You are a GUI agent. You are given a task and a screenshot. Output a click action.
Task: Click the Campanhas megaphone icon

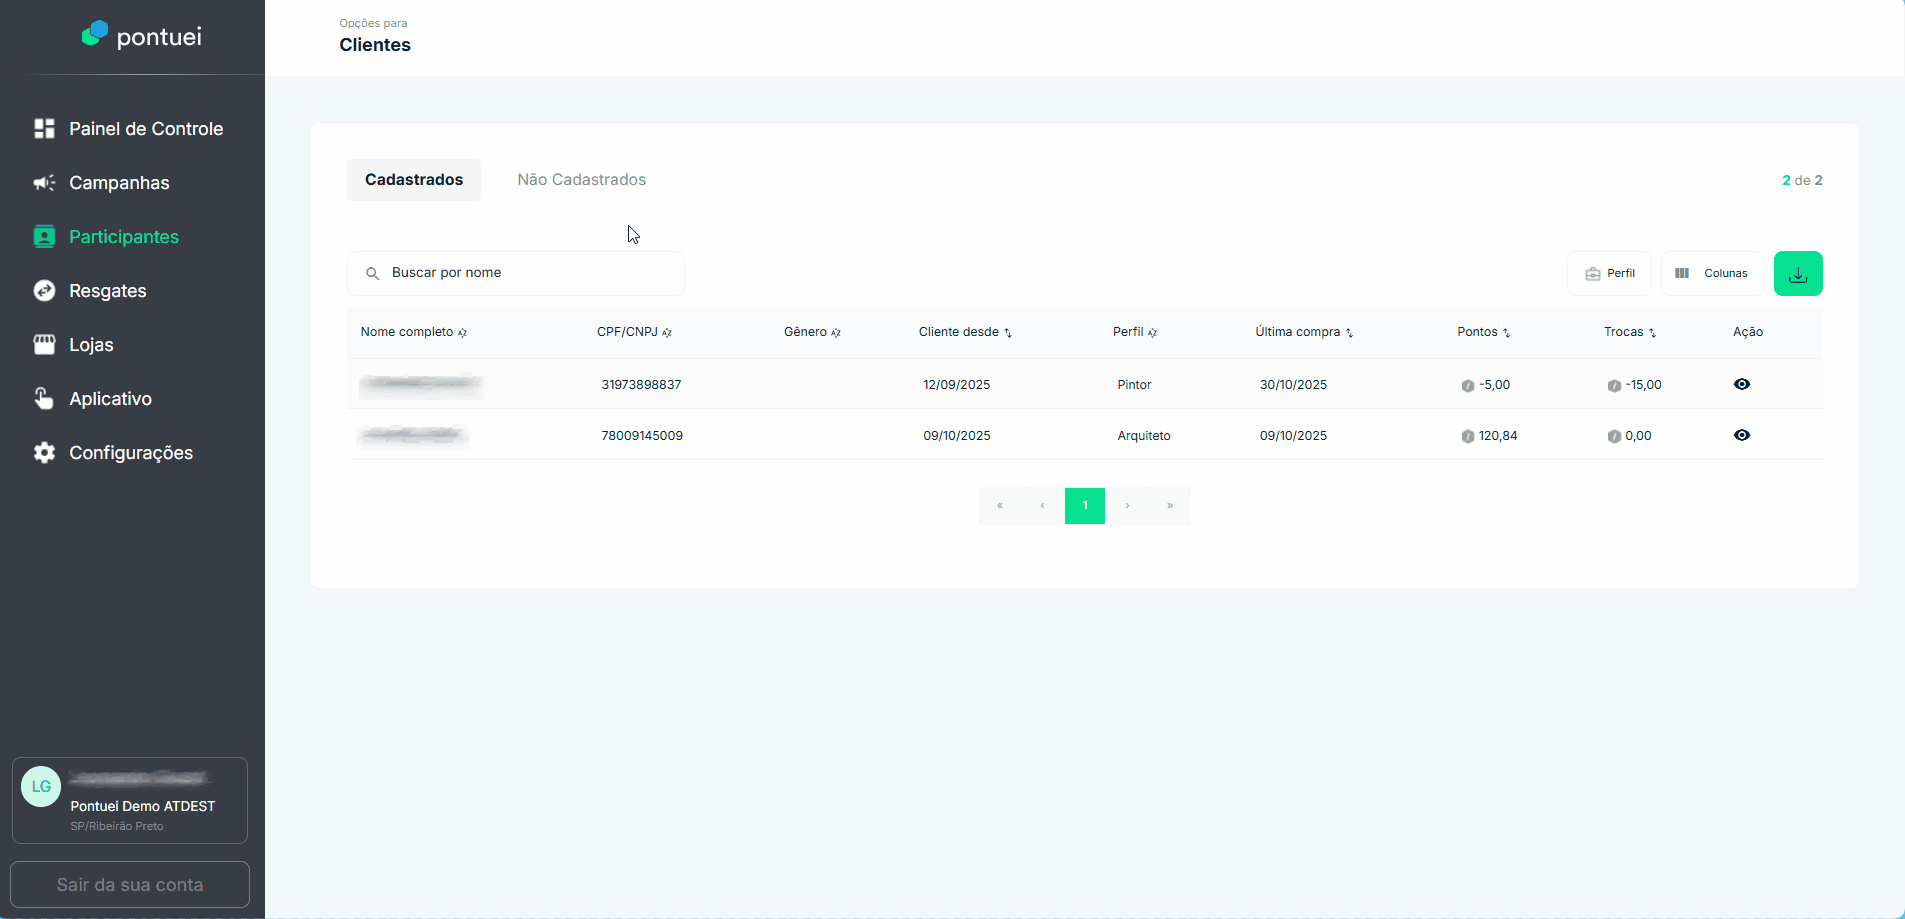pos(44,183)
